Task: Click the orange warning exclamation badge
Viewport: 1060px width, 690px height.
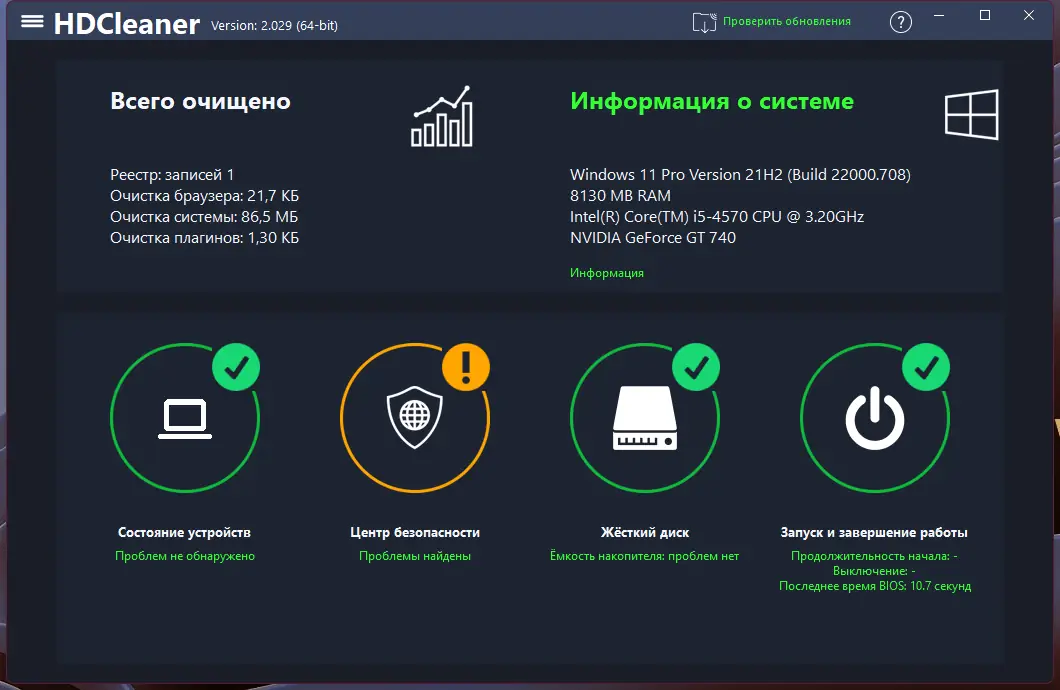Action: (x=466, y=367)
